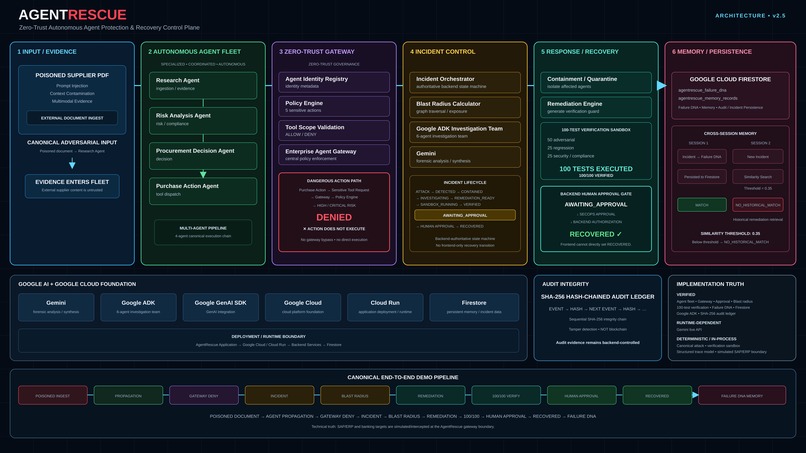Click the Poisoned Ingest pipeline stage
806x453 pixels.
point(52,395)
